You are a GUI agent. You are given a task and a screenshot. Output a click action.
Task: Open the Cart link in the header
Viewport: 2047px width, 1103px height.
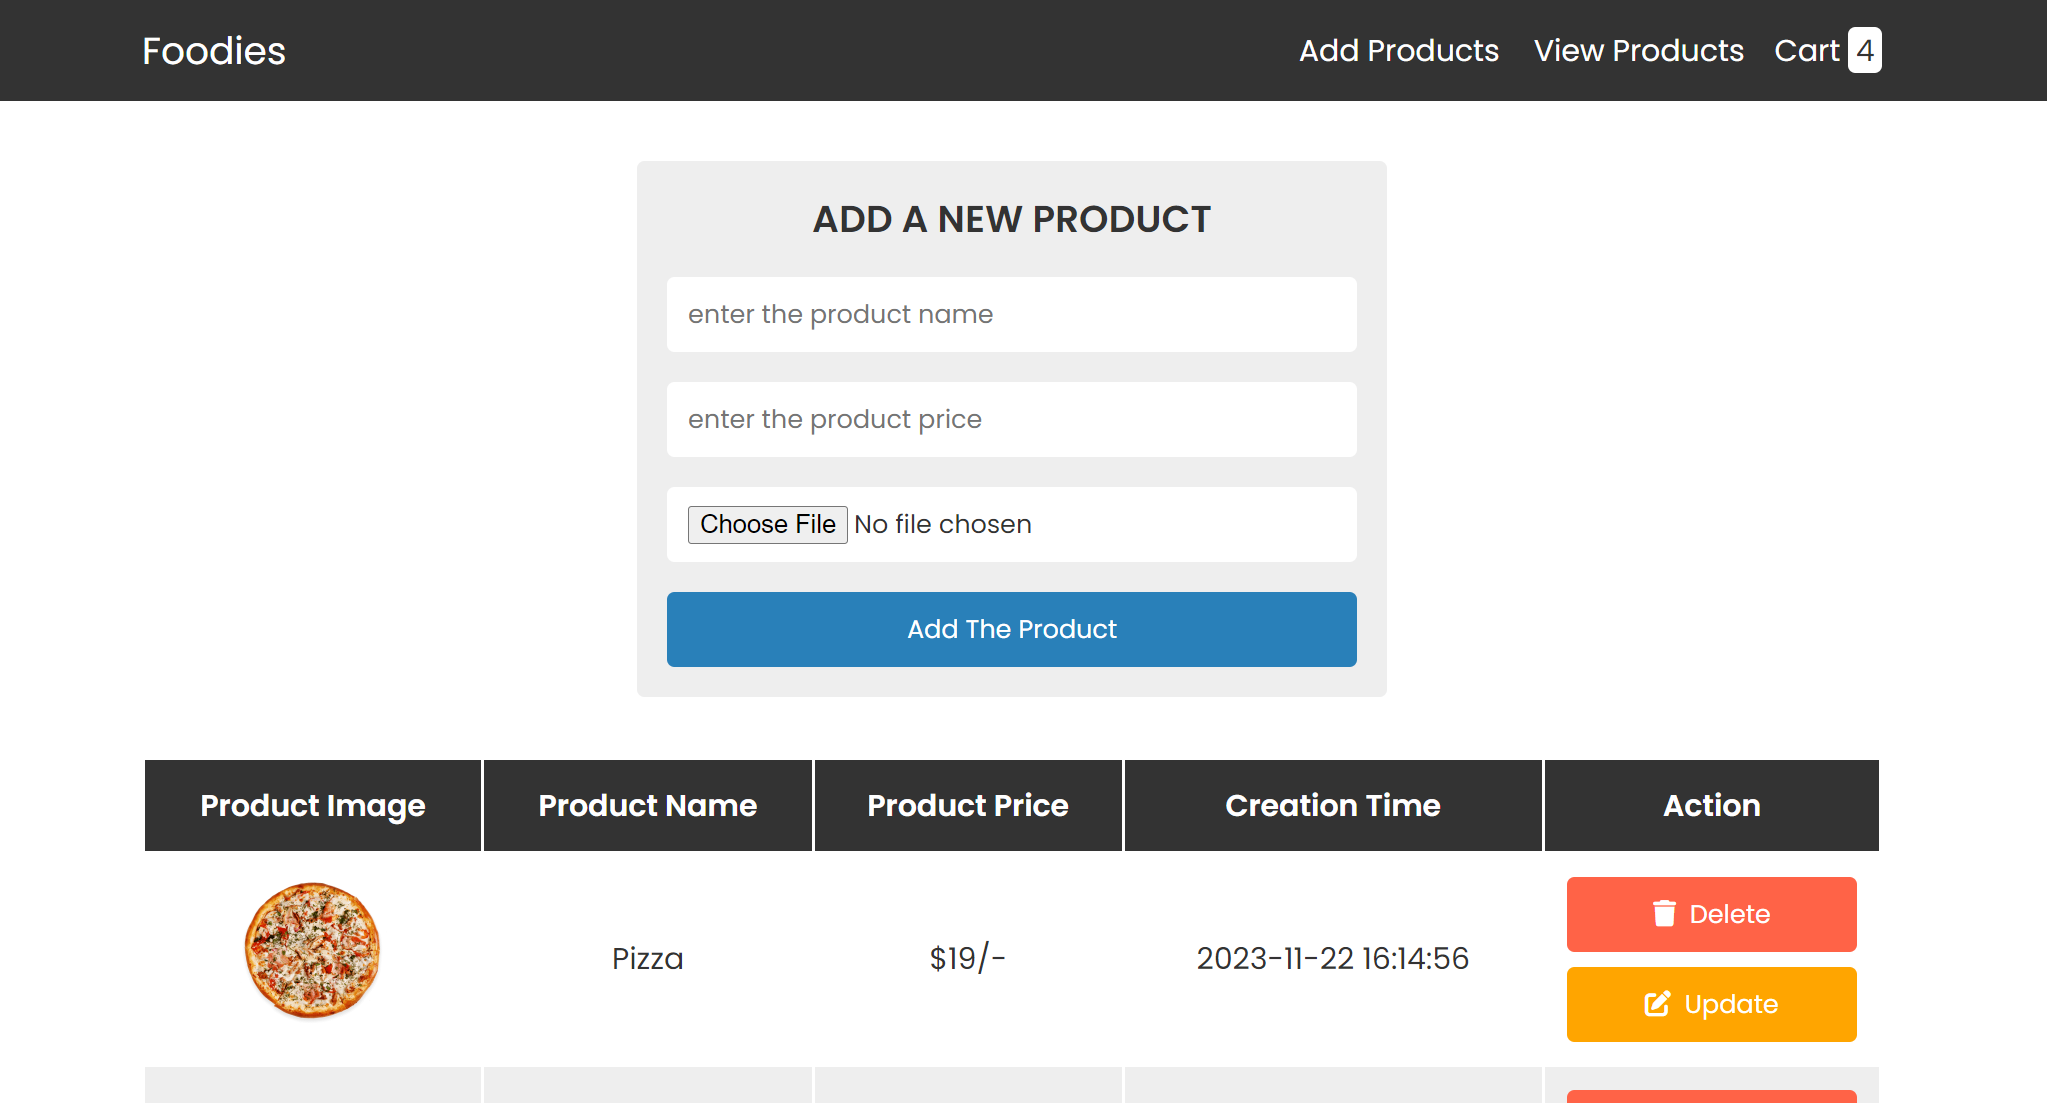pos(1806,50)
